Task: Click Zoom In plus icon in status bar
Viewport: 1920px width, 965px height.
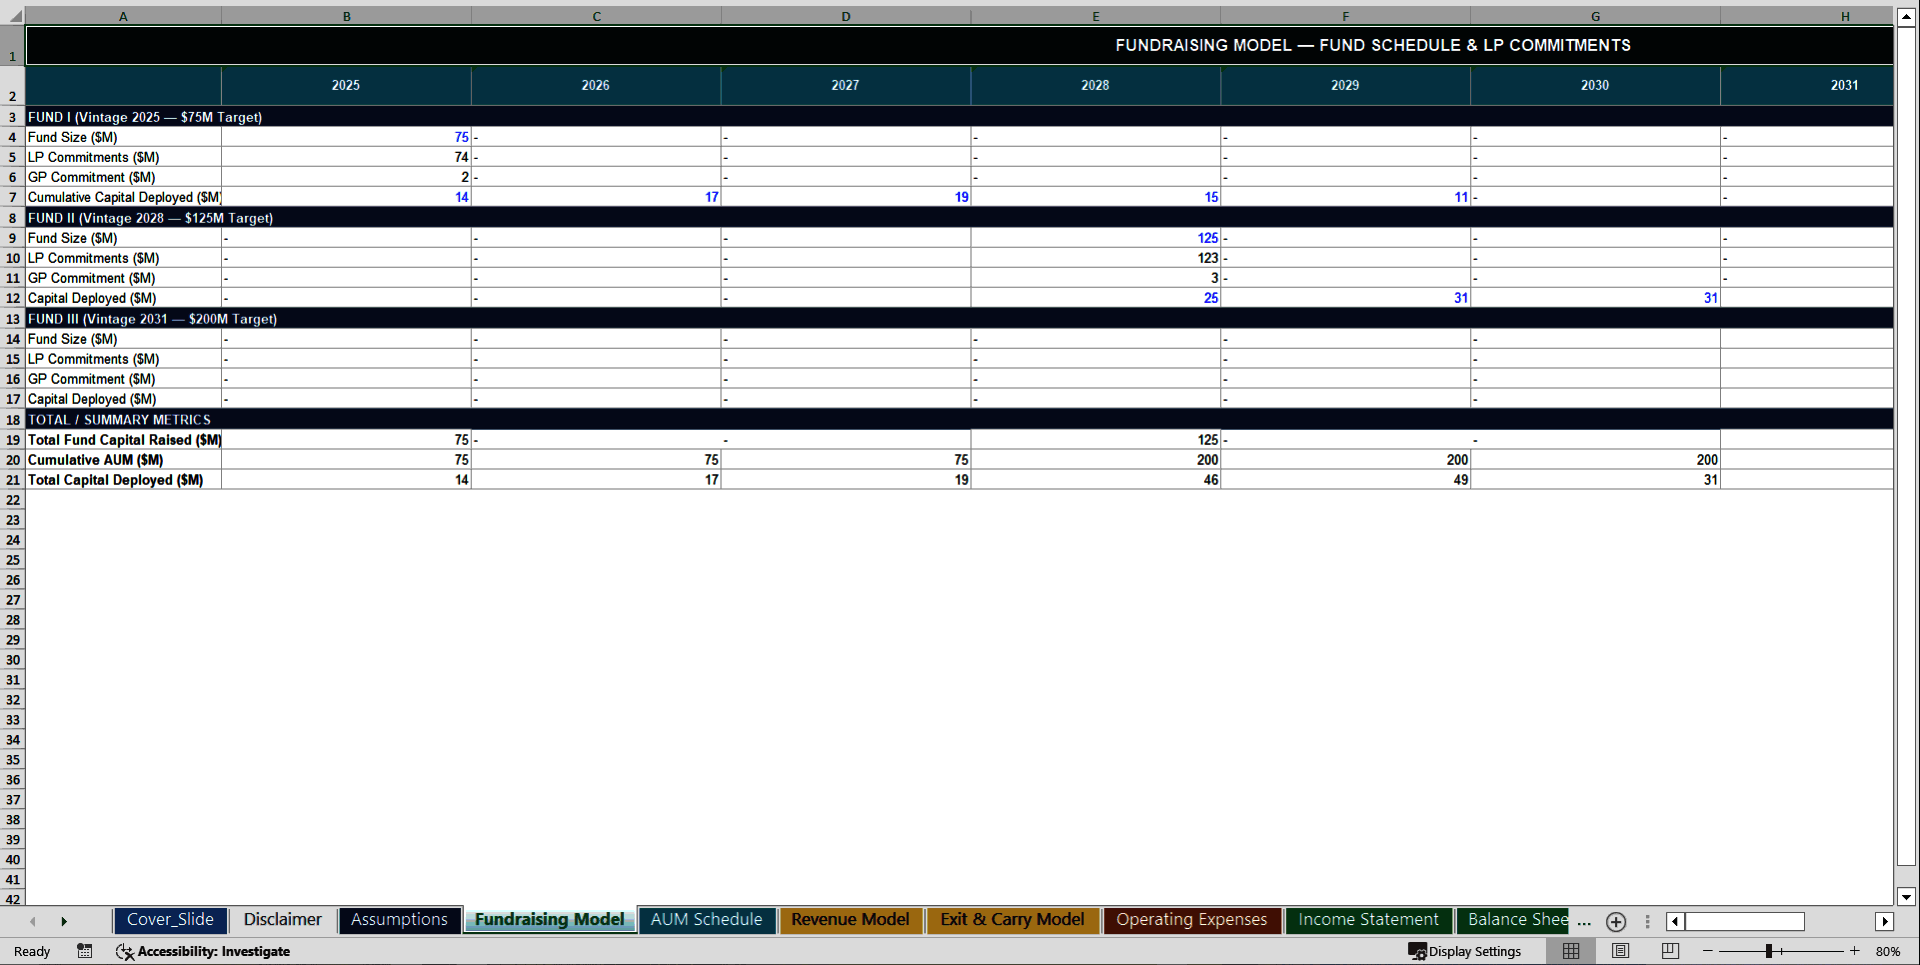Action: [x=1855, y=951]
